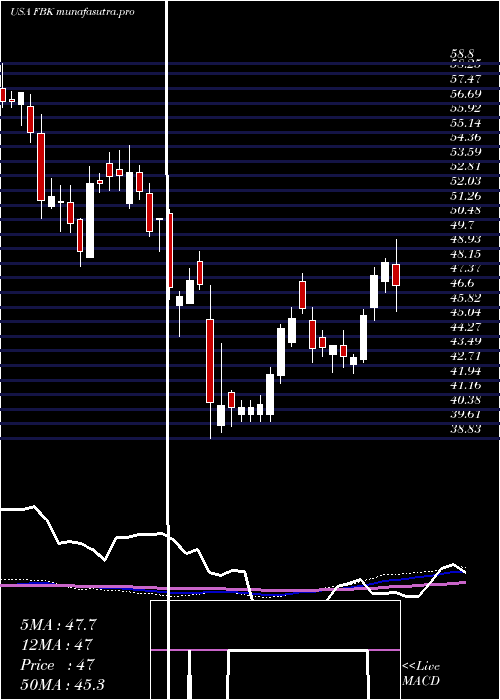Click the 41.94 price axis label
Image resolution: width=500 pixels, height=700 pixels.
click(466, 370)
